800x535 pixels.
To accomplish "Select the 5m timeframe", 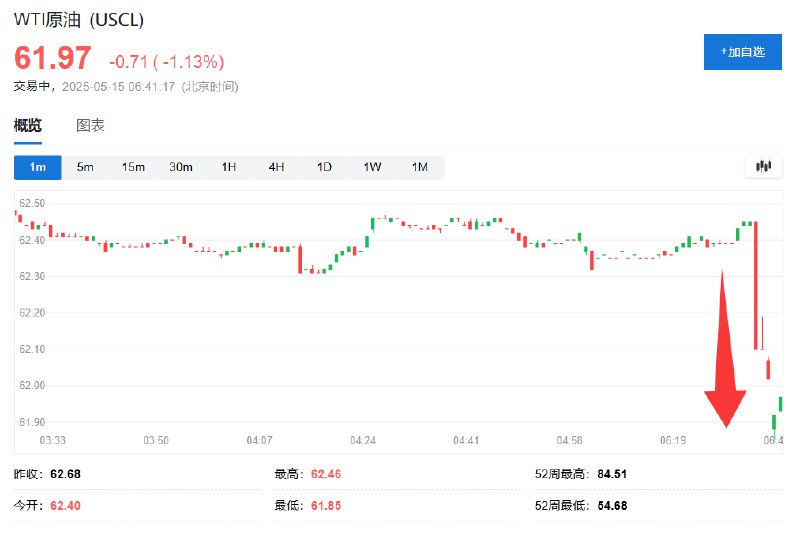I will pos(85,167).
